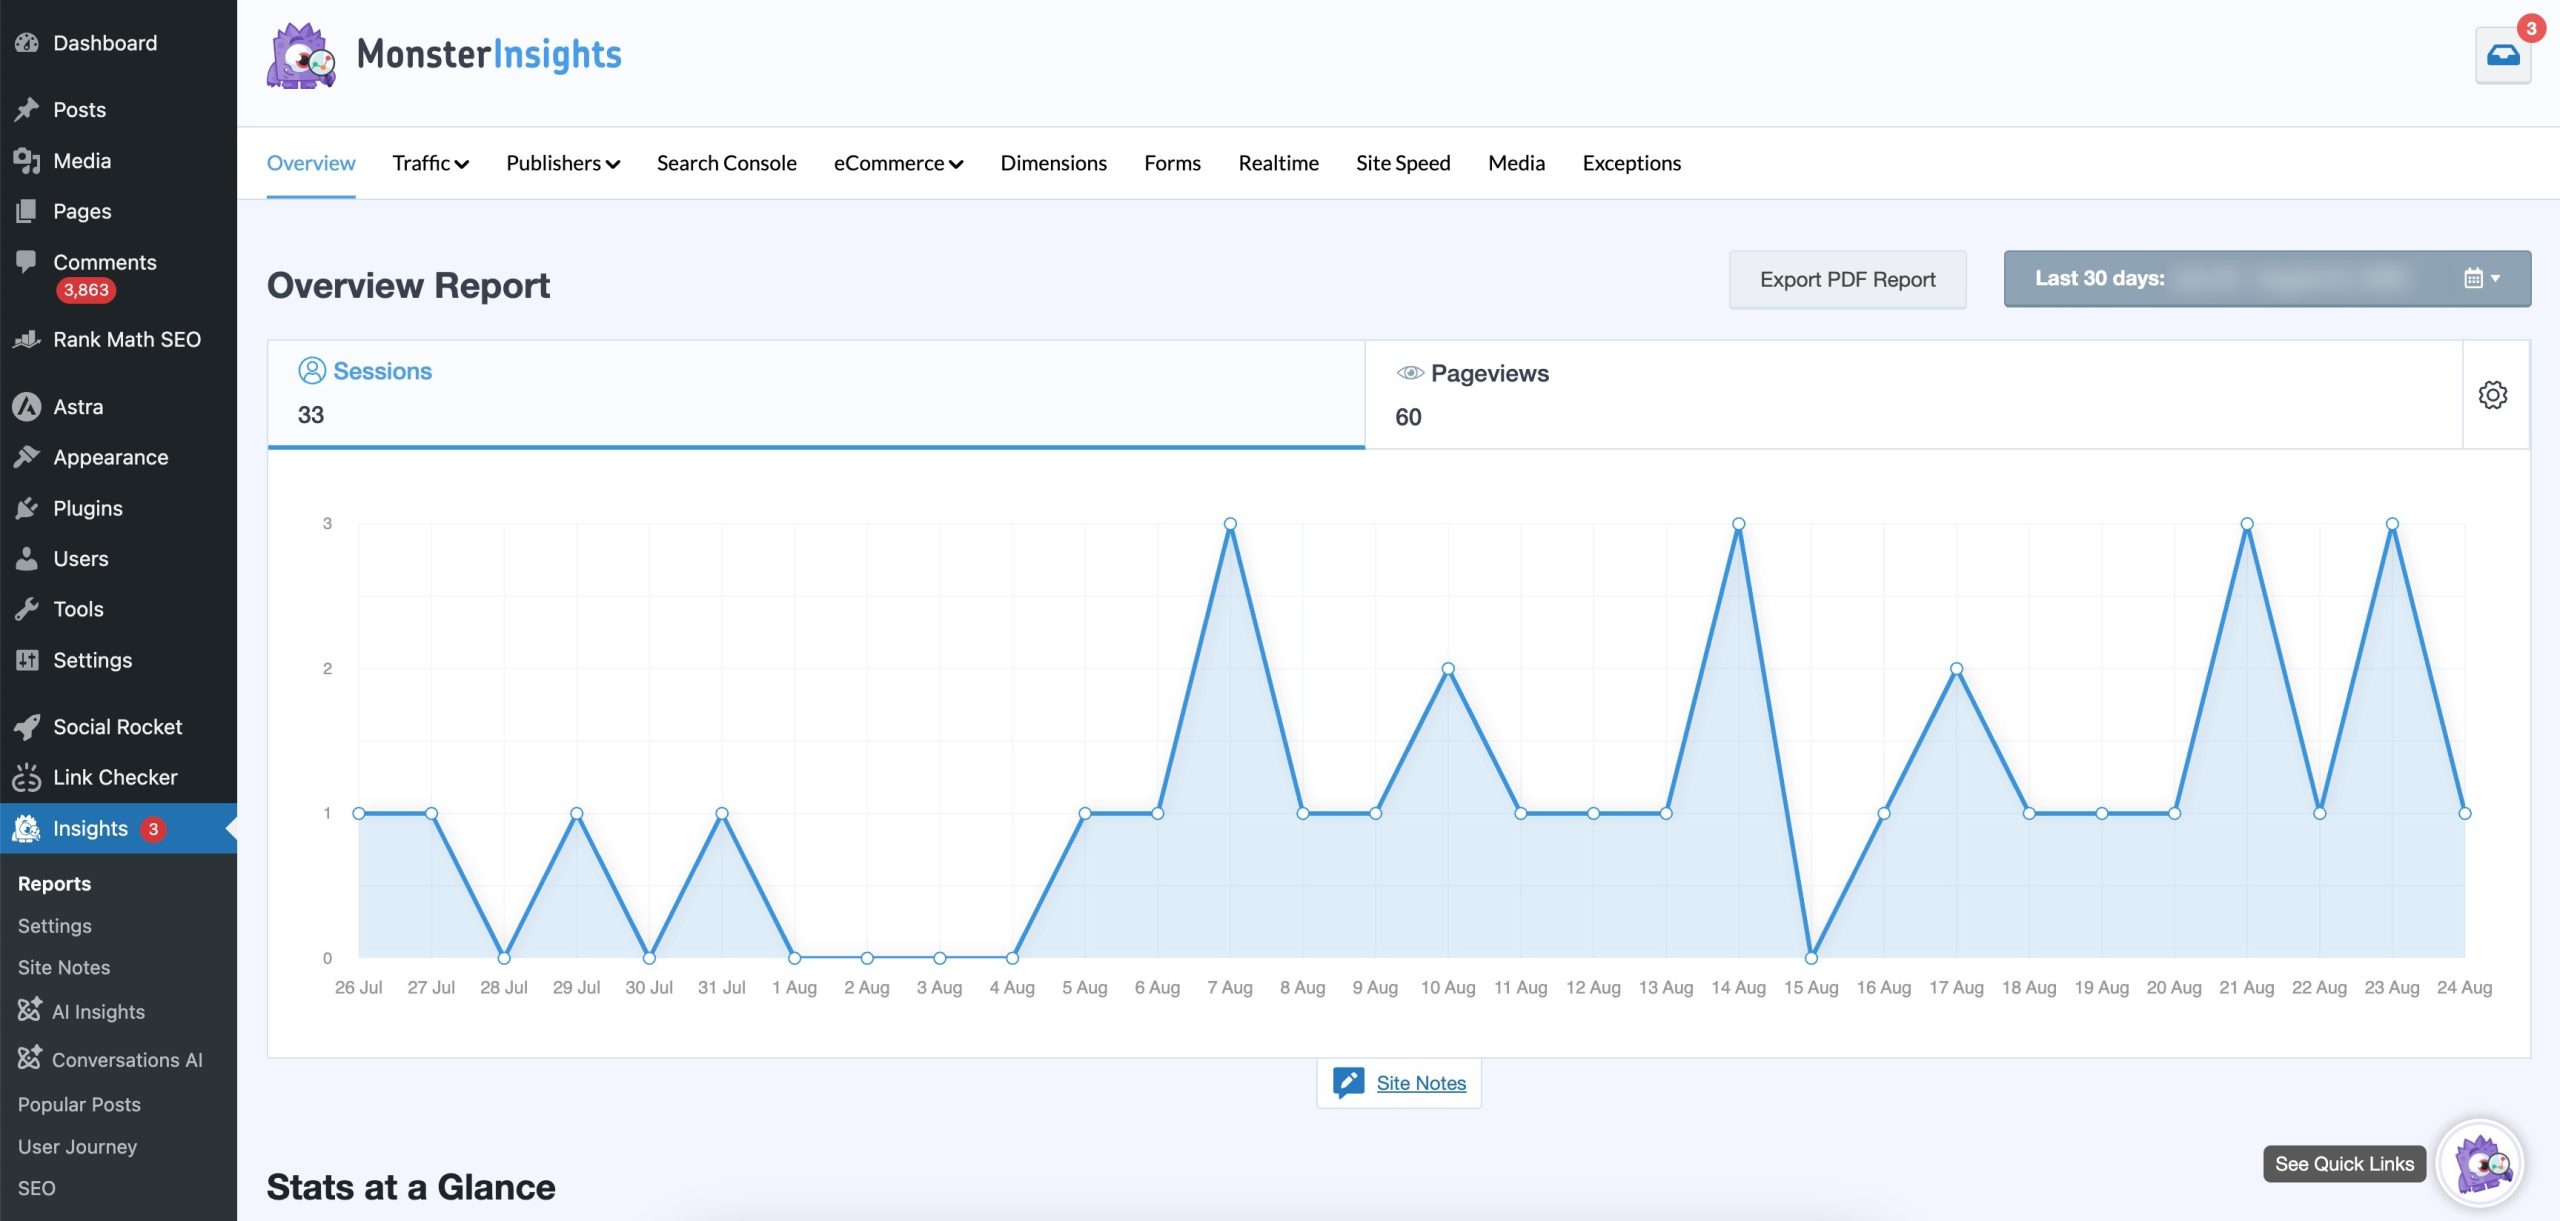Open the Last 30 days date picker

coord(2267,279)
